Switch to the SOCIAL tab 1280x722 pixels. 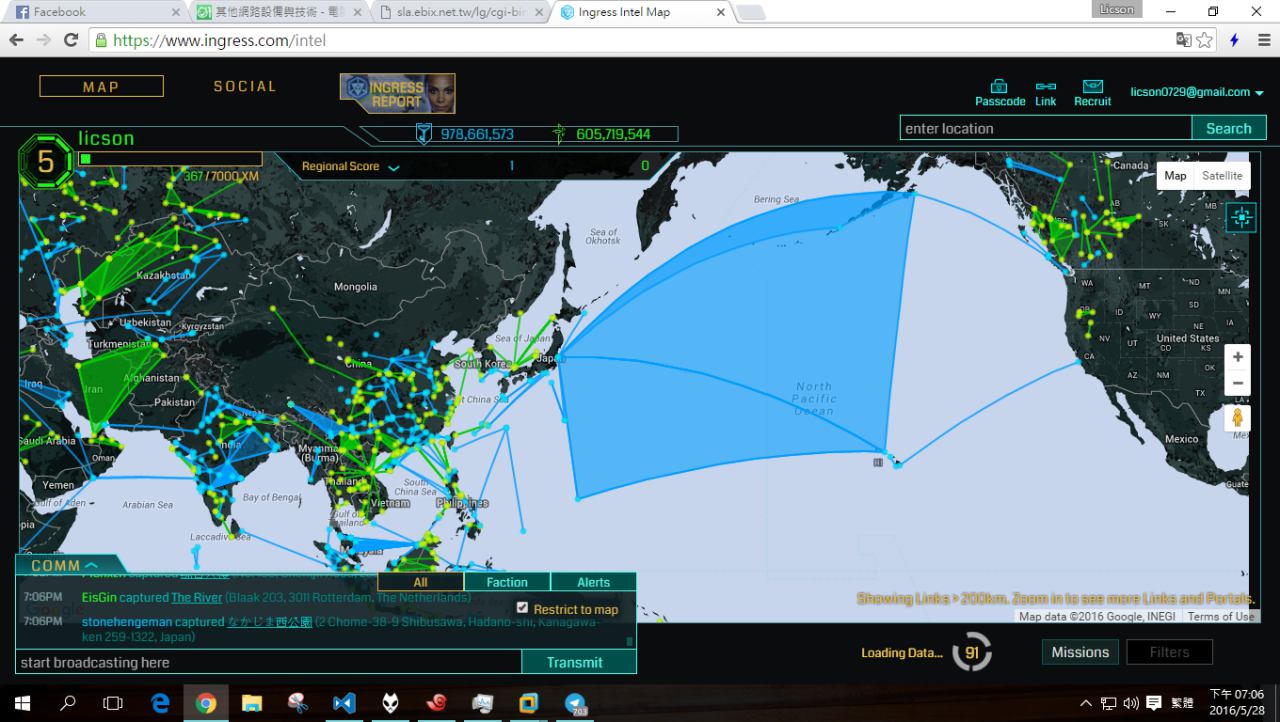pos(245,87)
